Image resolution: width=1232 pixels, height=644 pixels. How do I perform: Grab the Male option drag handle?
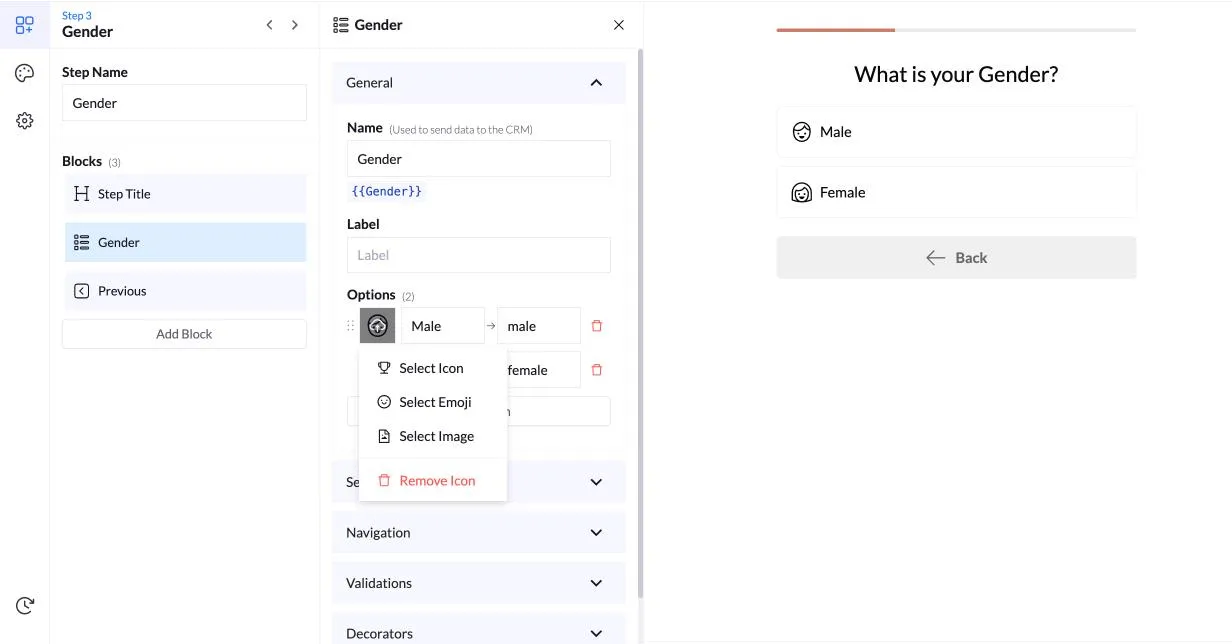tap(350, 326)
